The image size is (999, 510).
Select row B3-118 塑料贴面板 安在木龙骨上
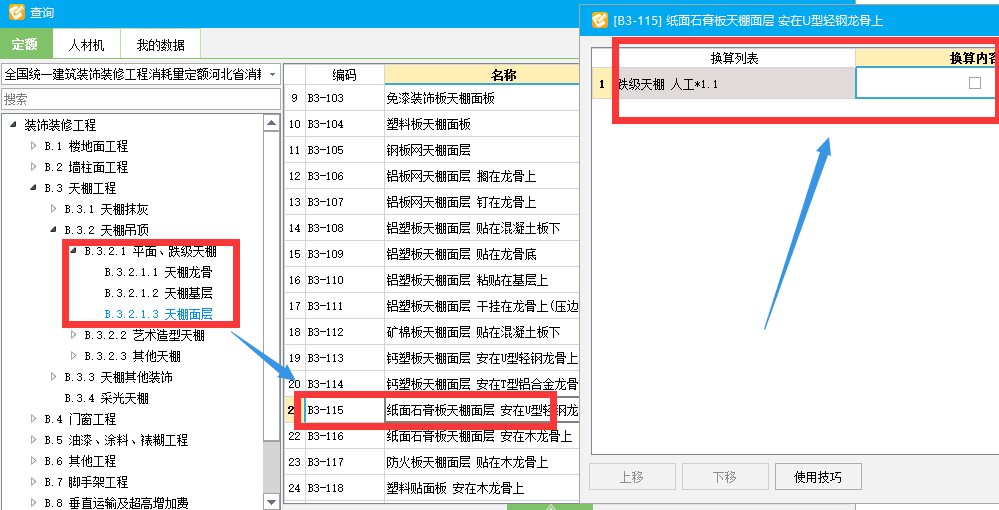tap(432, 488)
